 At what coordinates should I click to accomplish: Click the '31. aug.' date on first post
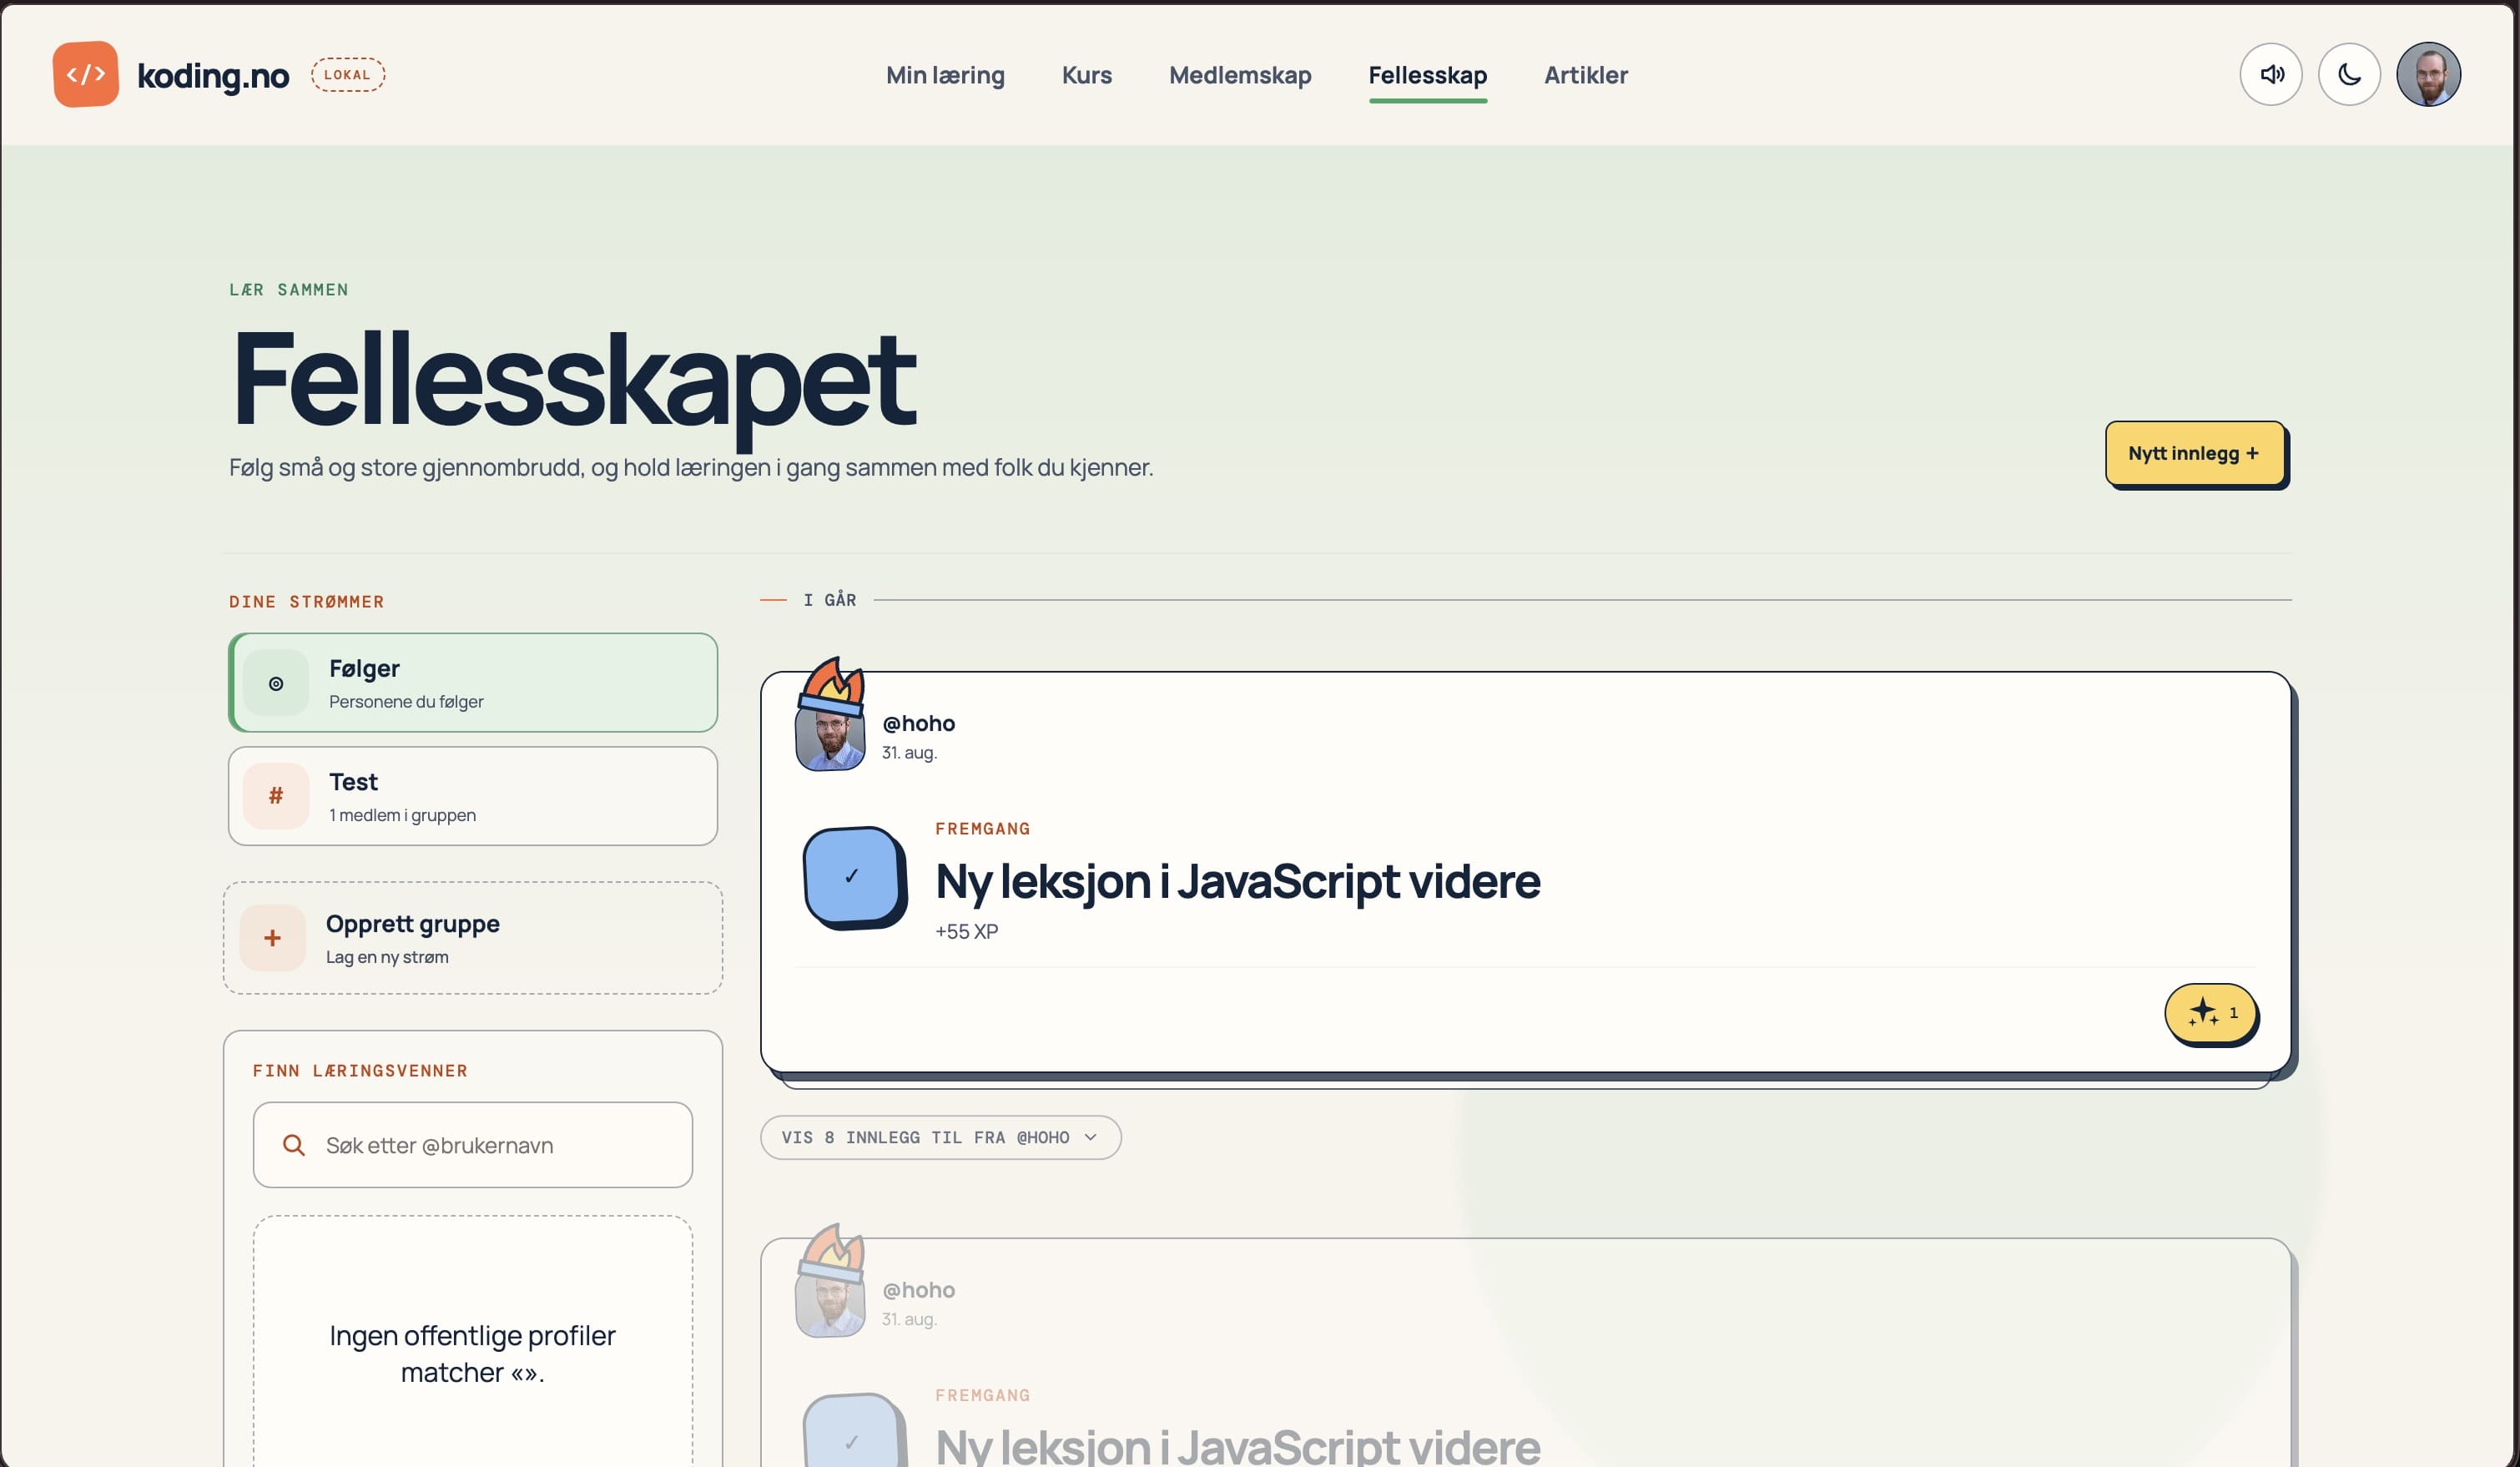pyautogui.click(x=908, y=752)
